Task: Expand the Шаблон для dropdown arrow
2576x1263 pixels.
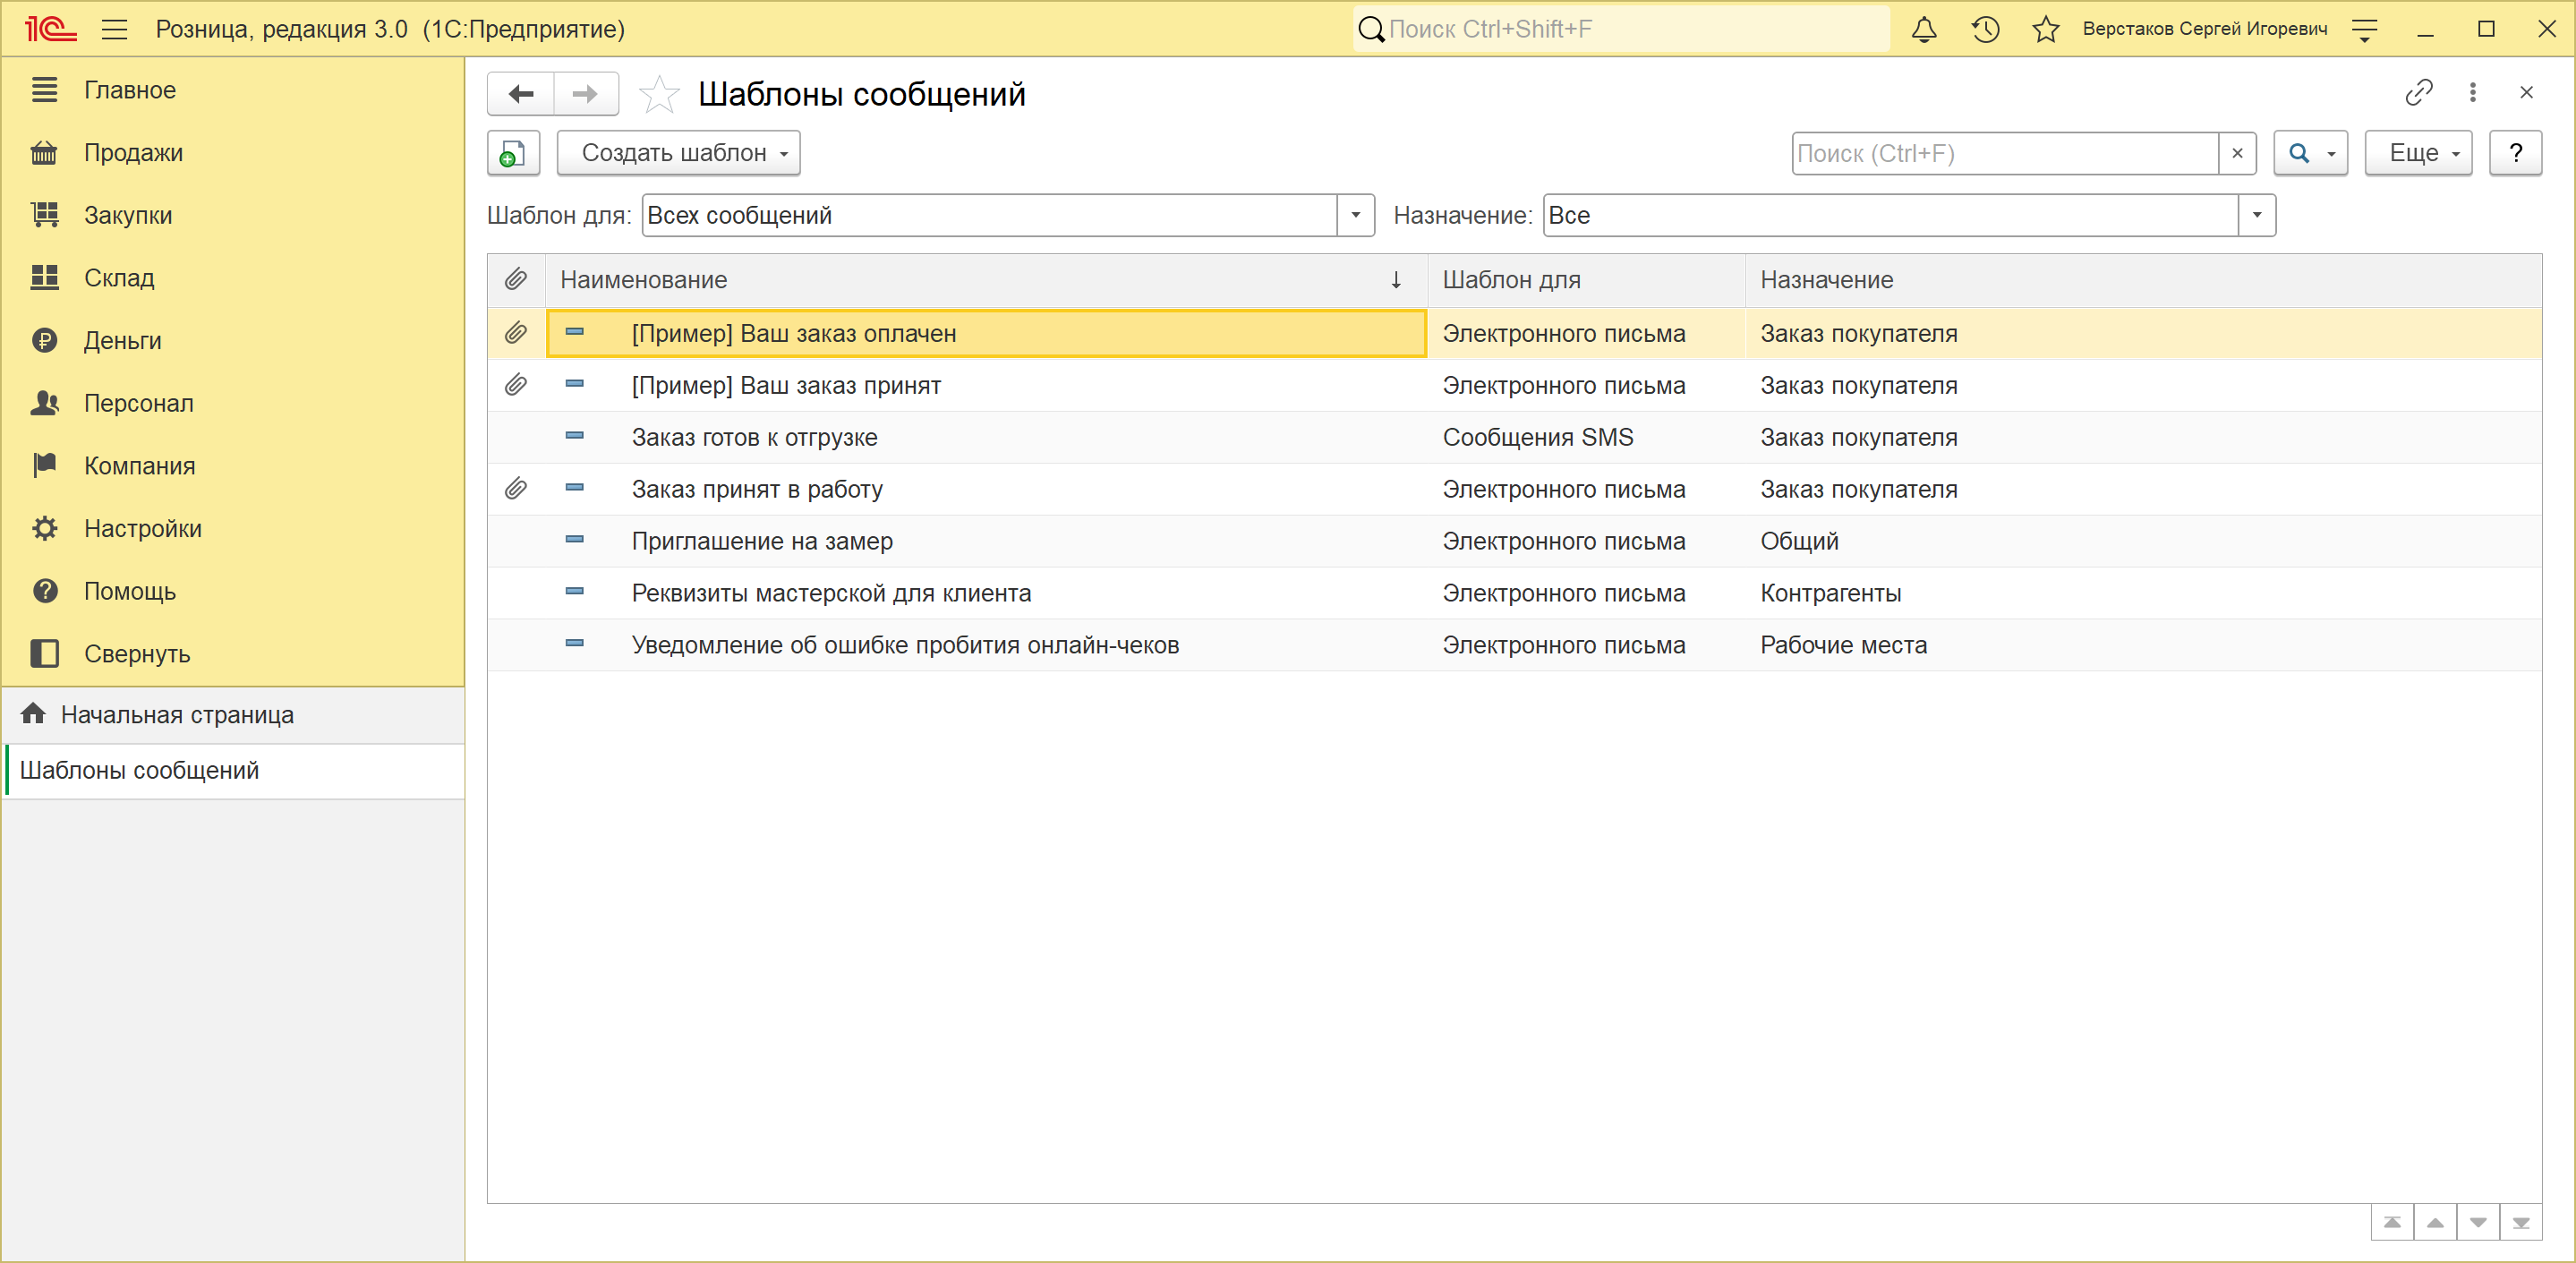Action: point(1356,215)
